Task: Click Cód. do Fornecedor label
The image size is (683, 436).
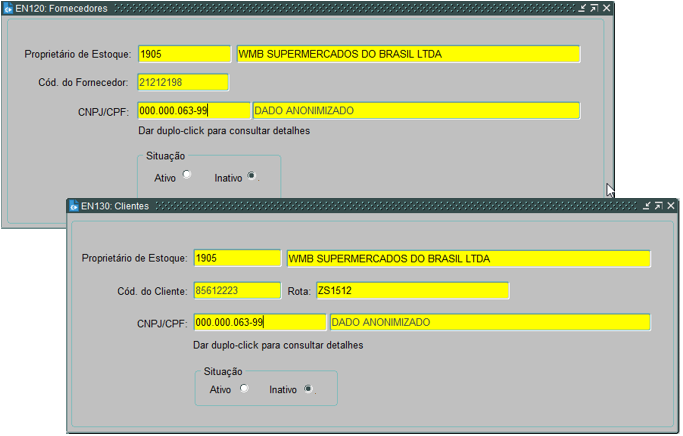Action: point(83,82)
